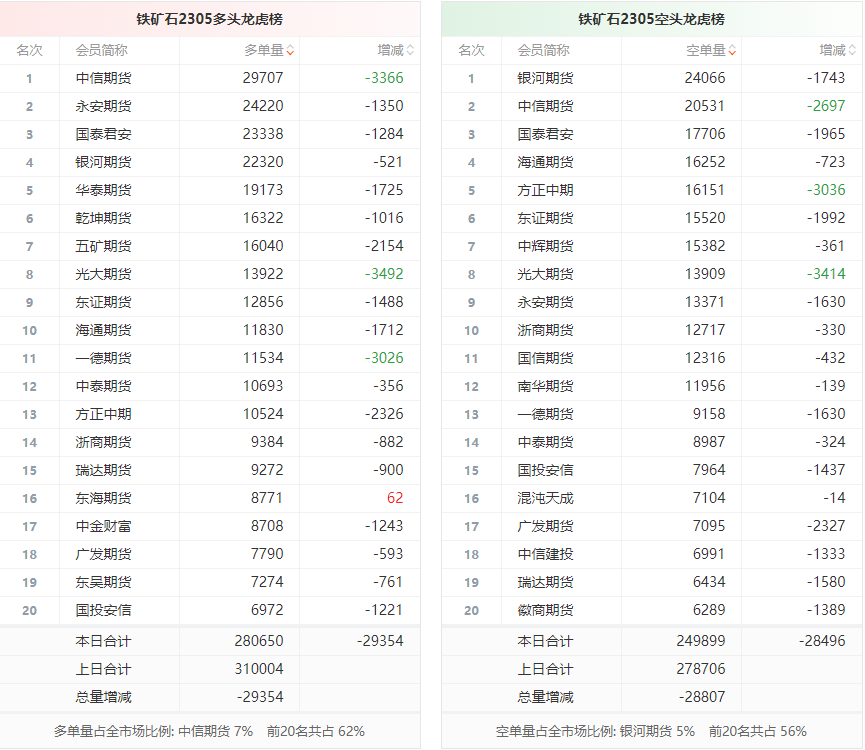Select 混沌天成 in the 空头 ranking
This screenshot has width=865, height=750.
pyautogui.click(x=545, y=498)
